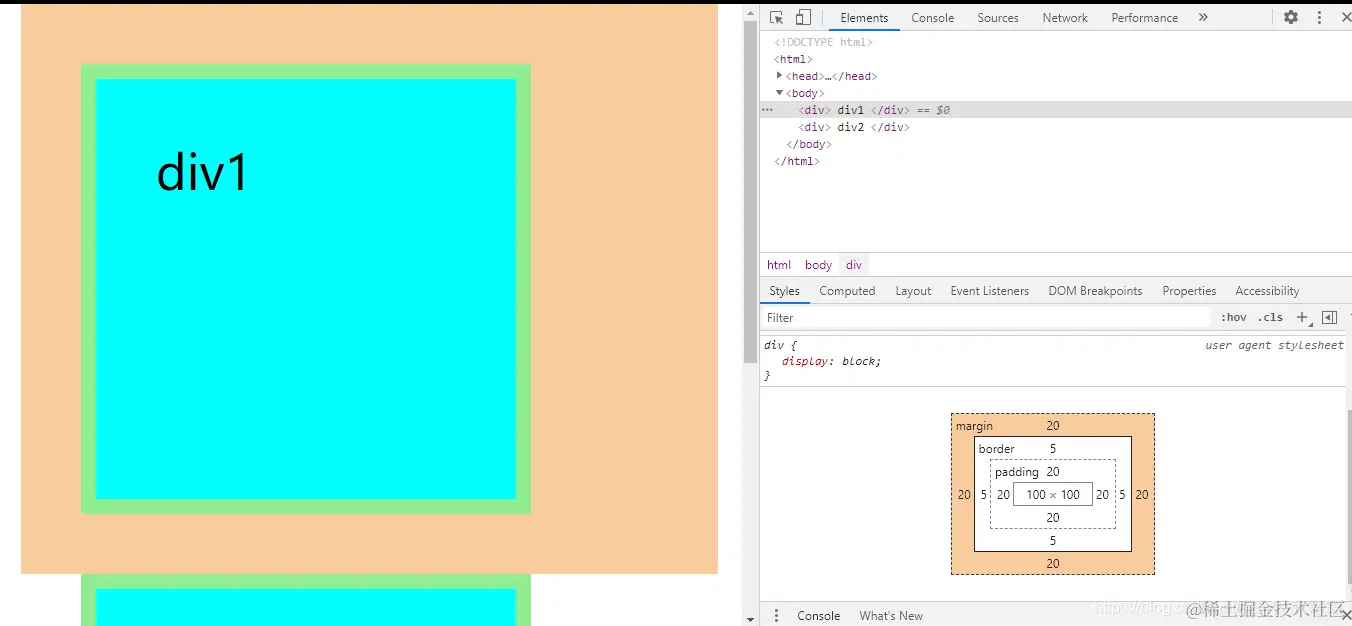Toggle the :hov element state panel
This screenshot has width=1352, height=626.
coord(1233,318)
